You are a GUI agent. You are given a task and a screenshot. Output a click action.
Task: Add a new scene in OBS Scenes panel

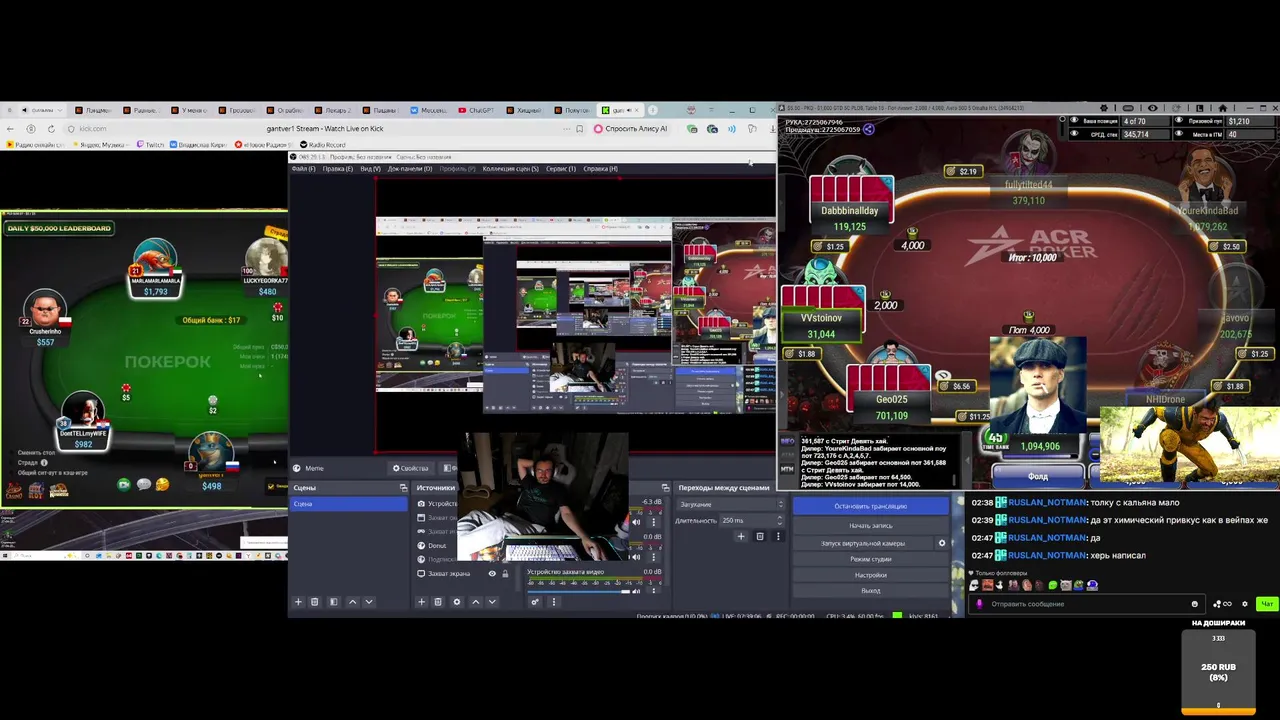point(298,602)
